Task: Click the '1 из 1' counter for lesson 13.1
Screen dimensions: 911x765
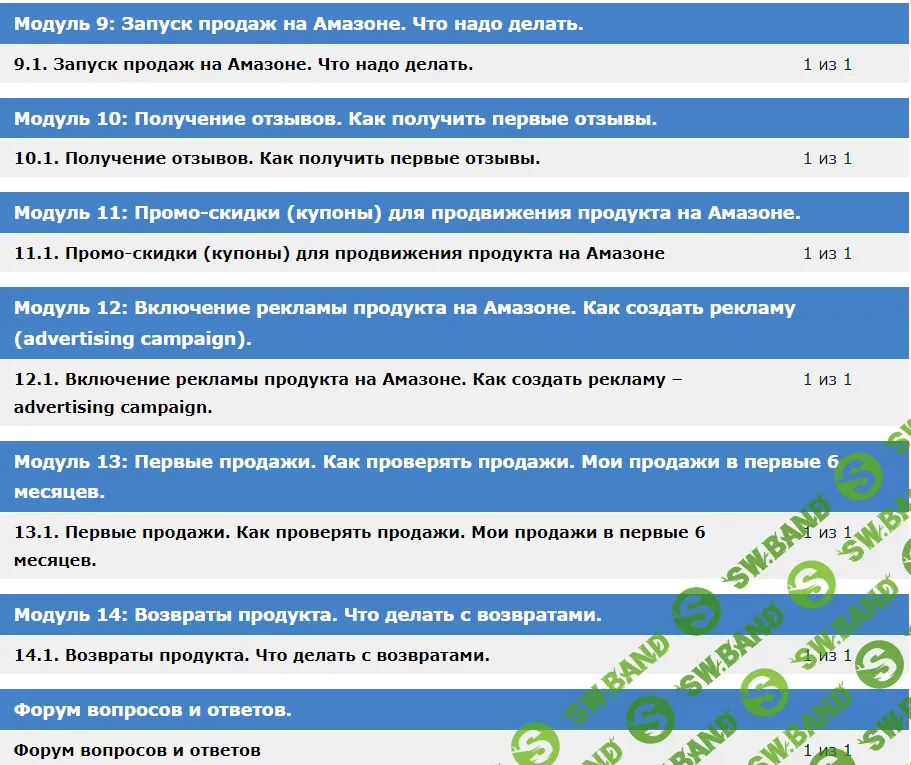Action: point(827,533)
